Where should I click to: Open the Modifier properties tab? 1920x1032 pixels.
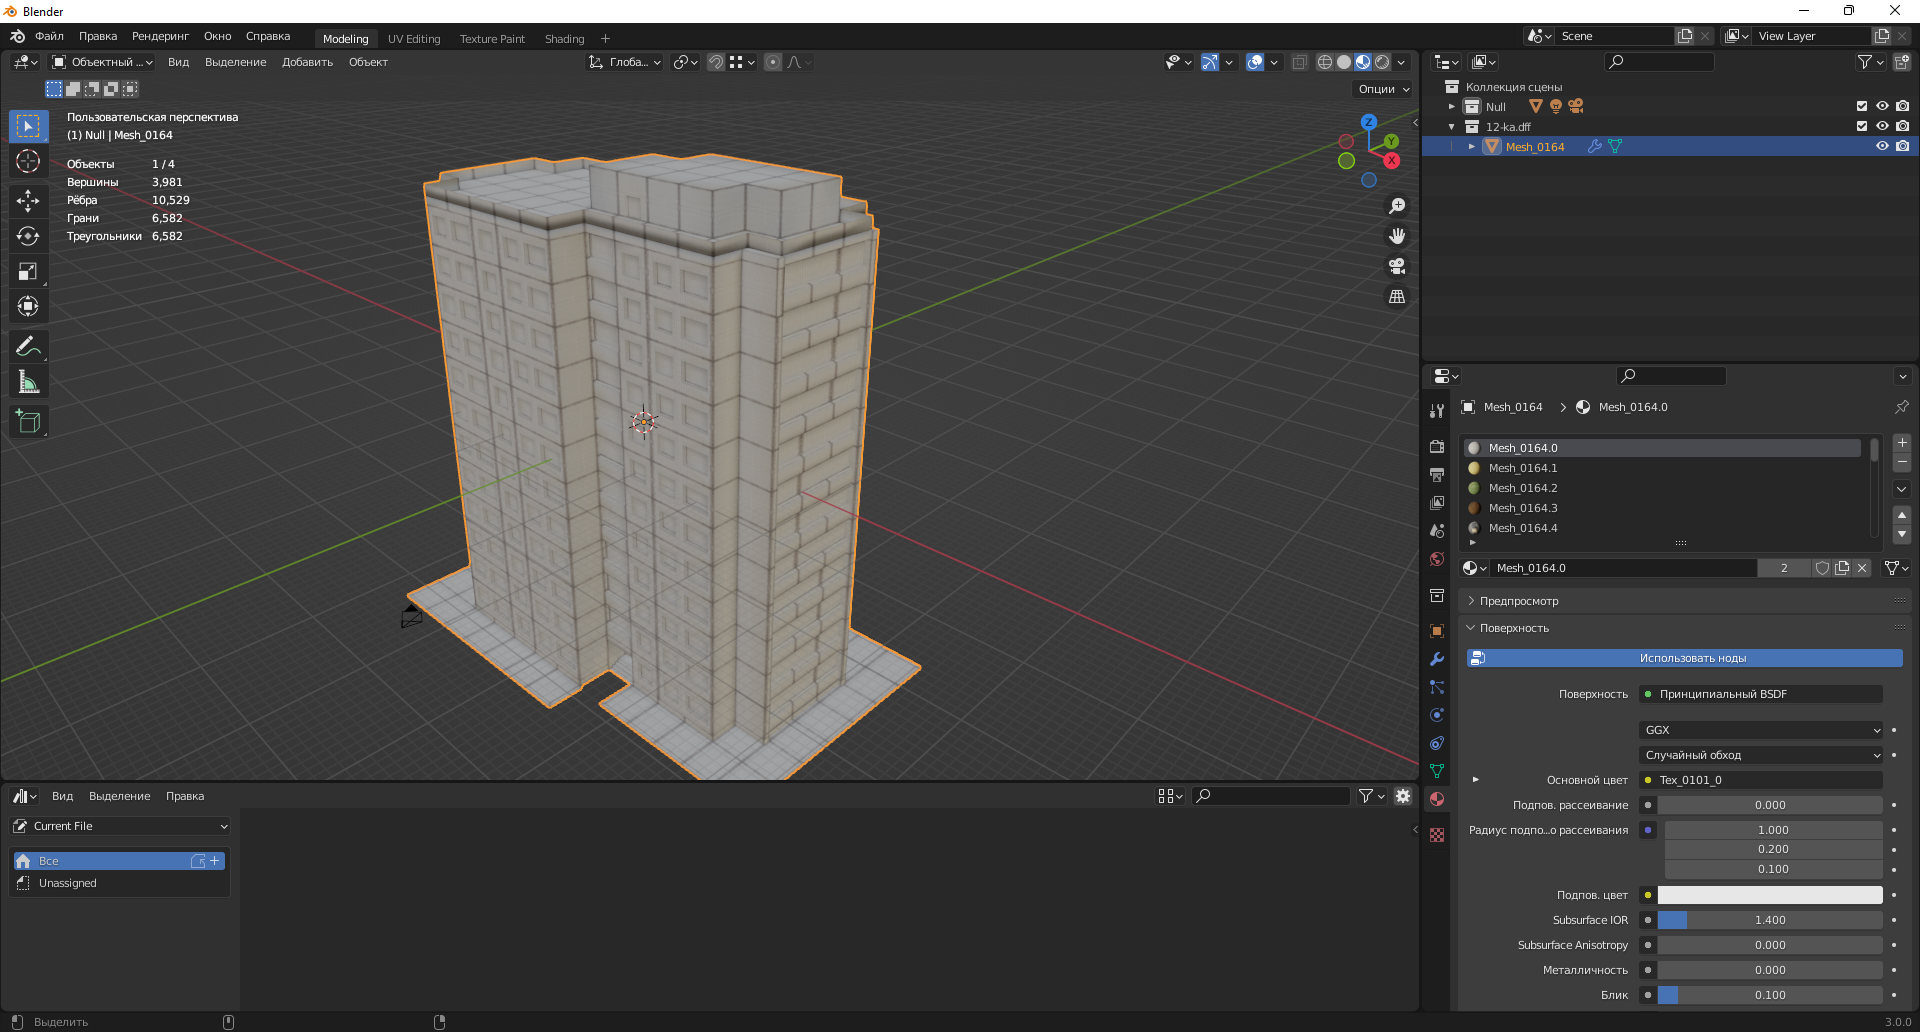[x=1437, y=659]
